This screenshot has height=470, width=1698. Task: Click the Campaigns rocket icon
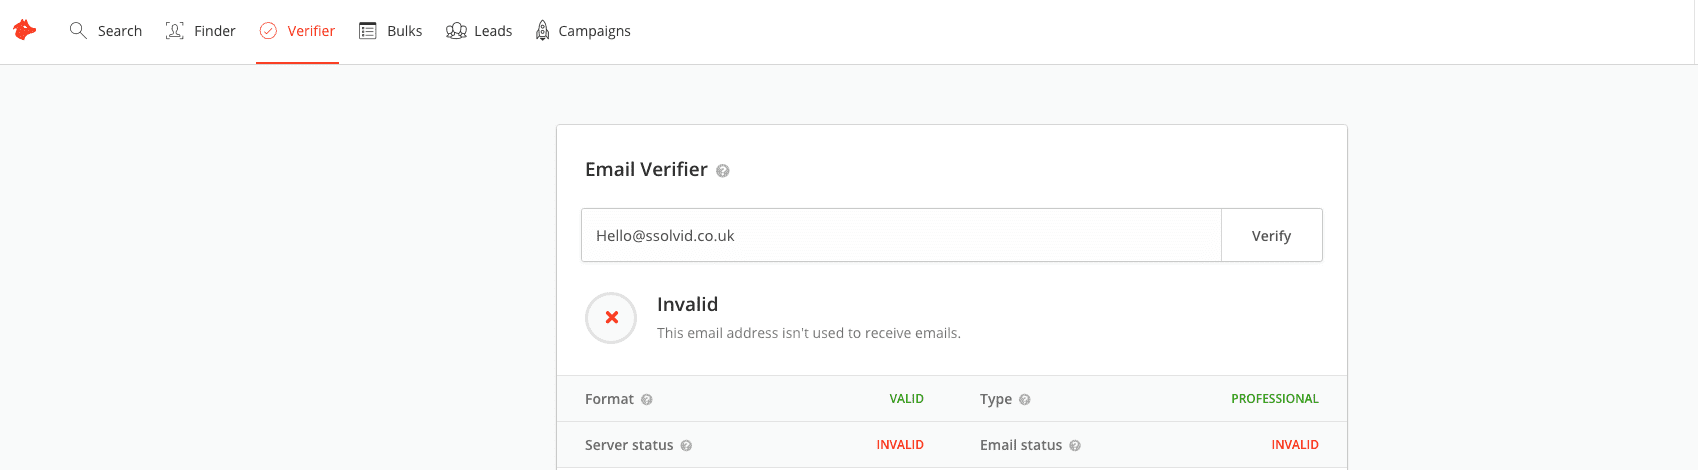(542, 30)
